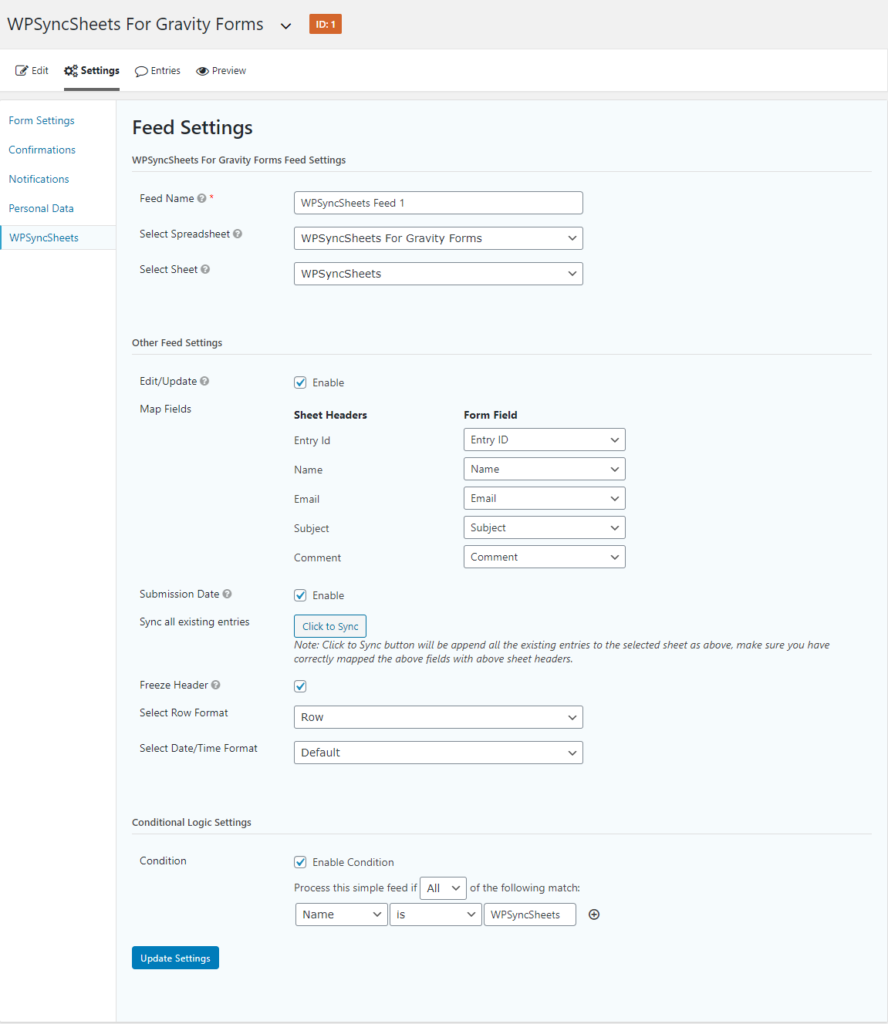This screenshot has height=1024, width=888.
Task: Click help icon next to Feed Name
Action: click(202, 199)
